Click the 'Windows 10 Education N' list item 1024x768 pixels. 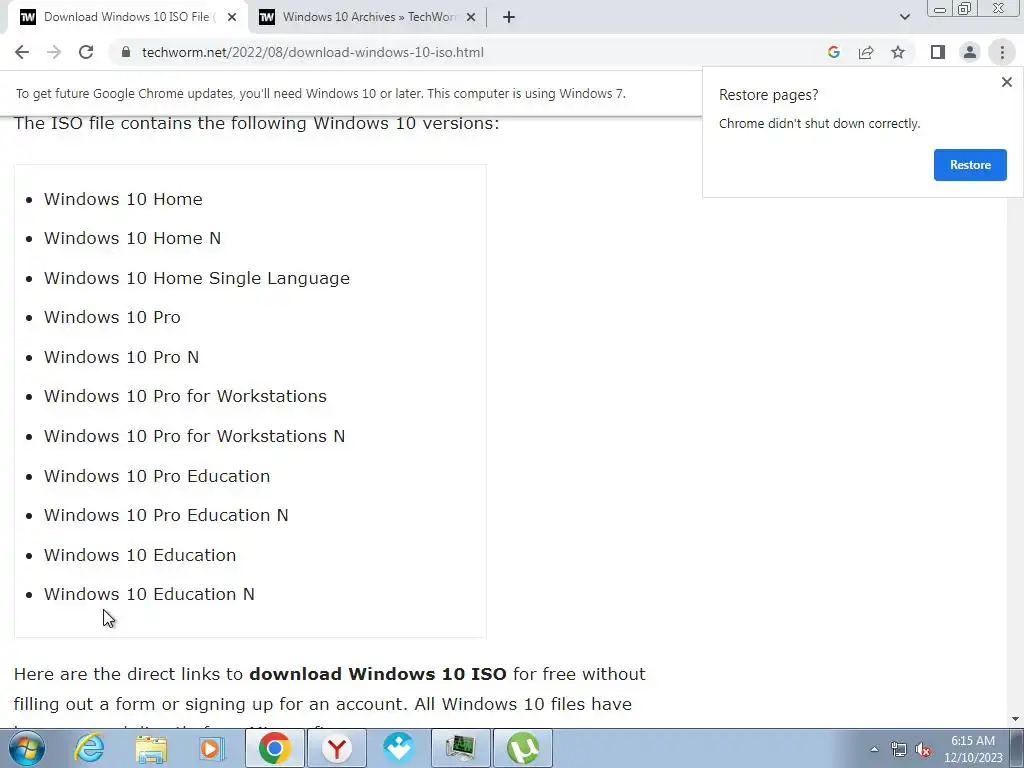pyautogui.click(x=149, y=594)
